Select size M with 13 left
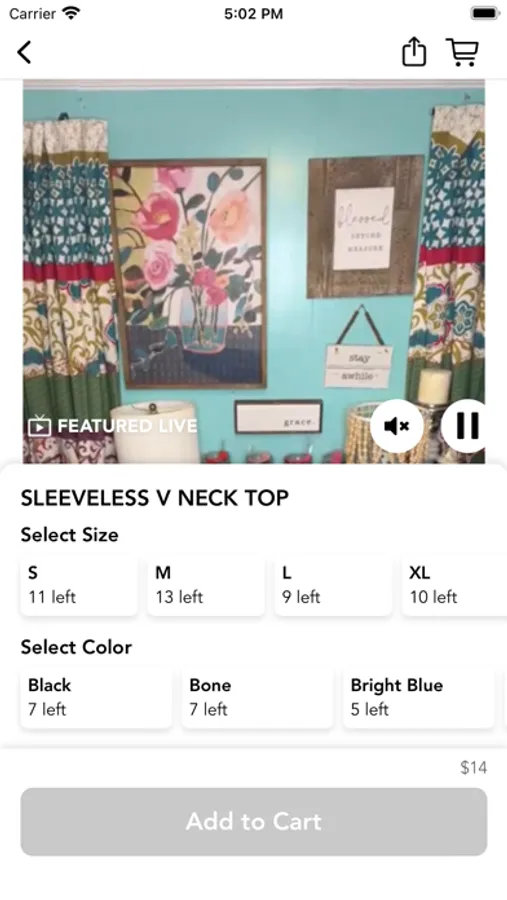Image resolution: width=507 pixels, height=900 pixels. 206,585
